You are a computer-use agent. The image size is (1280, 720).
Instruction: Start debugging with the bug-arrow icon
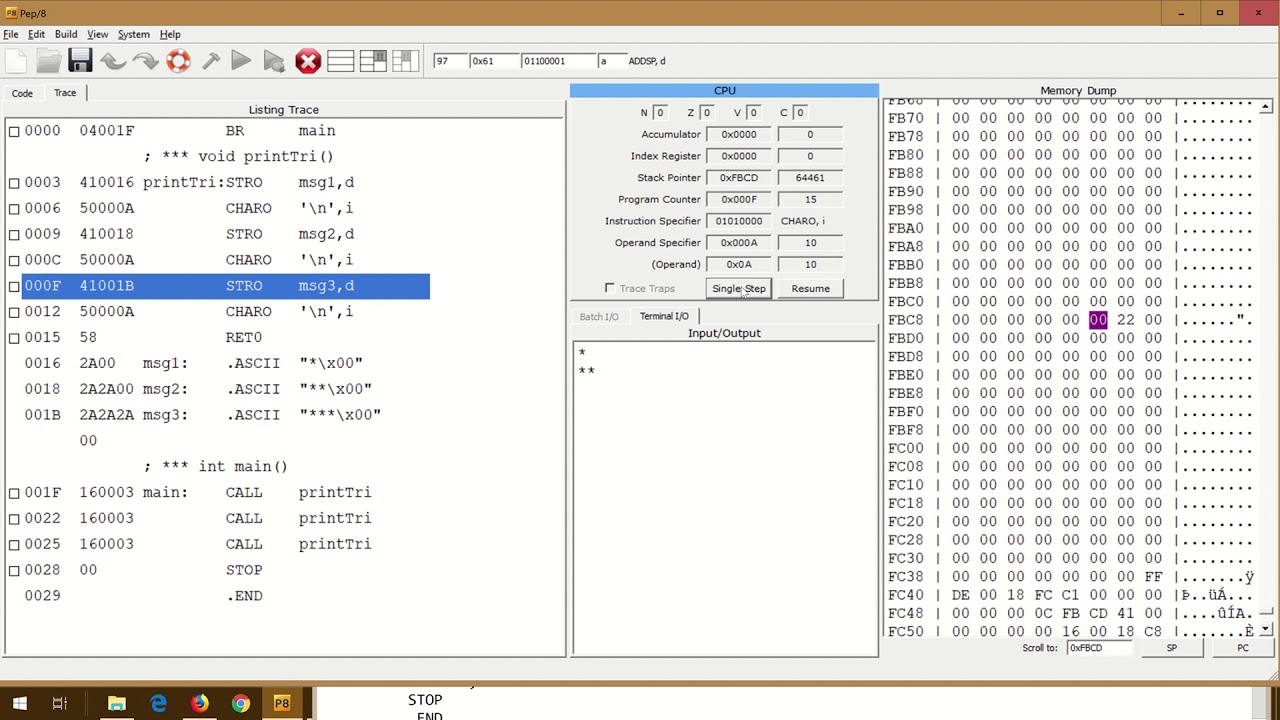(274, 61)
